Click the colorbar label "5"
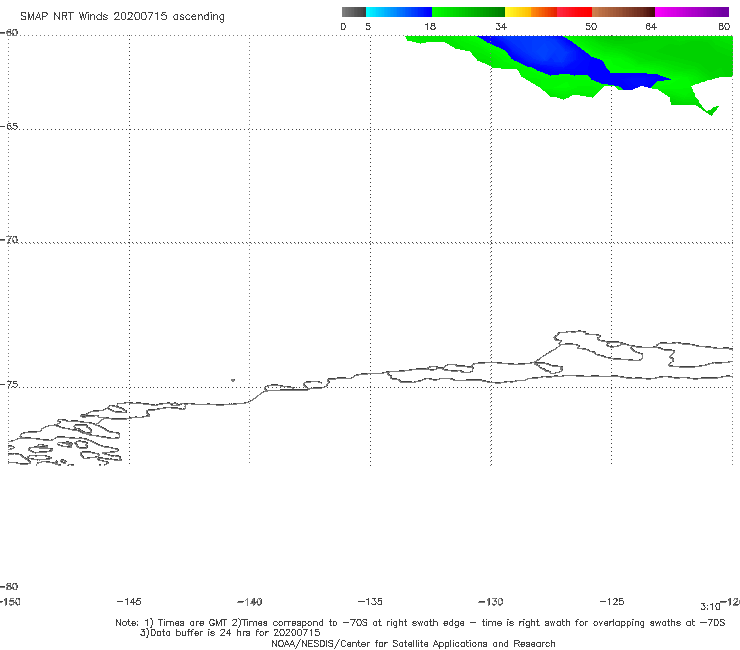 click(368, 26)
